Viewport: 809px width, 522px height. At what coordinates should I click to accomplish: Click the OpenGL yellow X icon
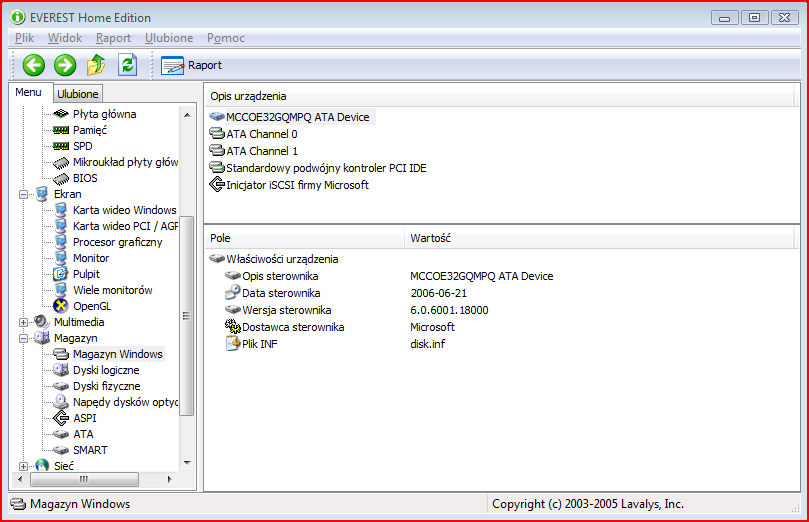(x=61, y=306)
